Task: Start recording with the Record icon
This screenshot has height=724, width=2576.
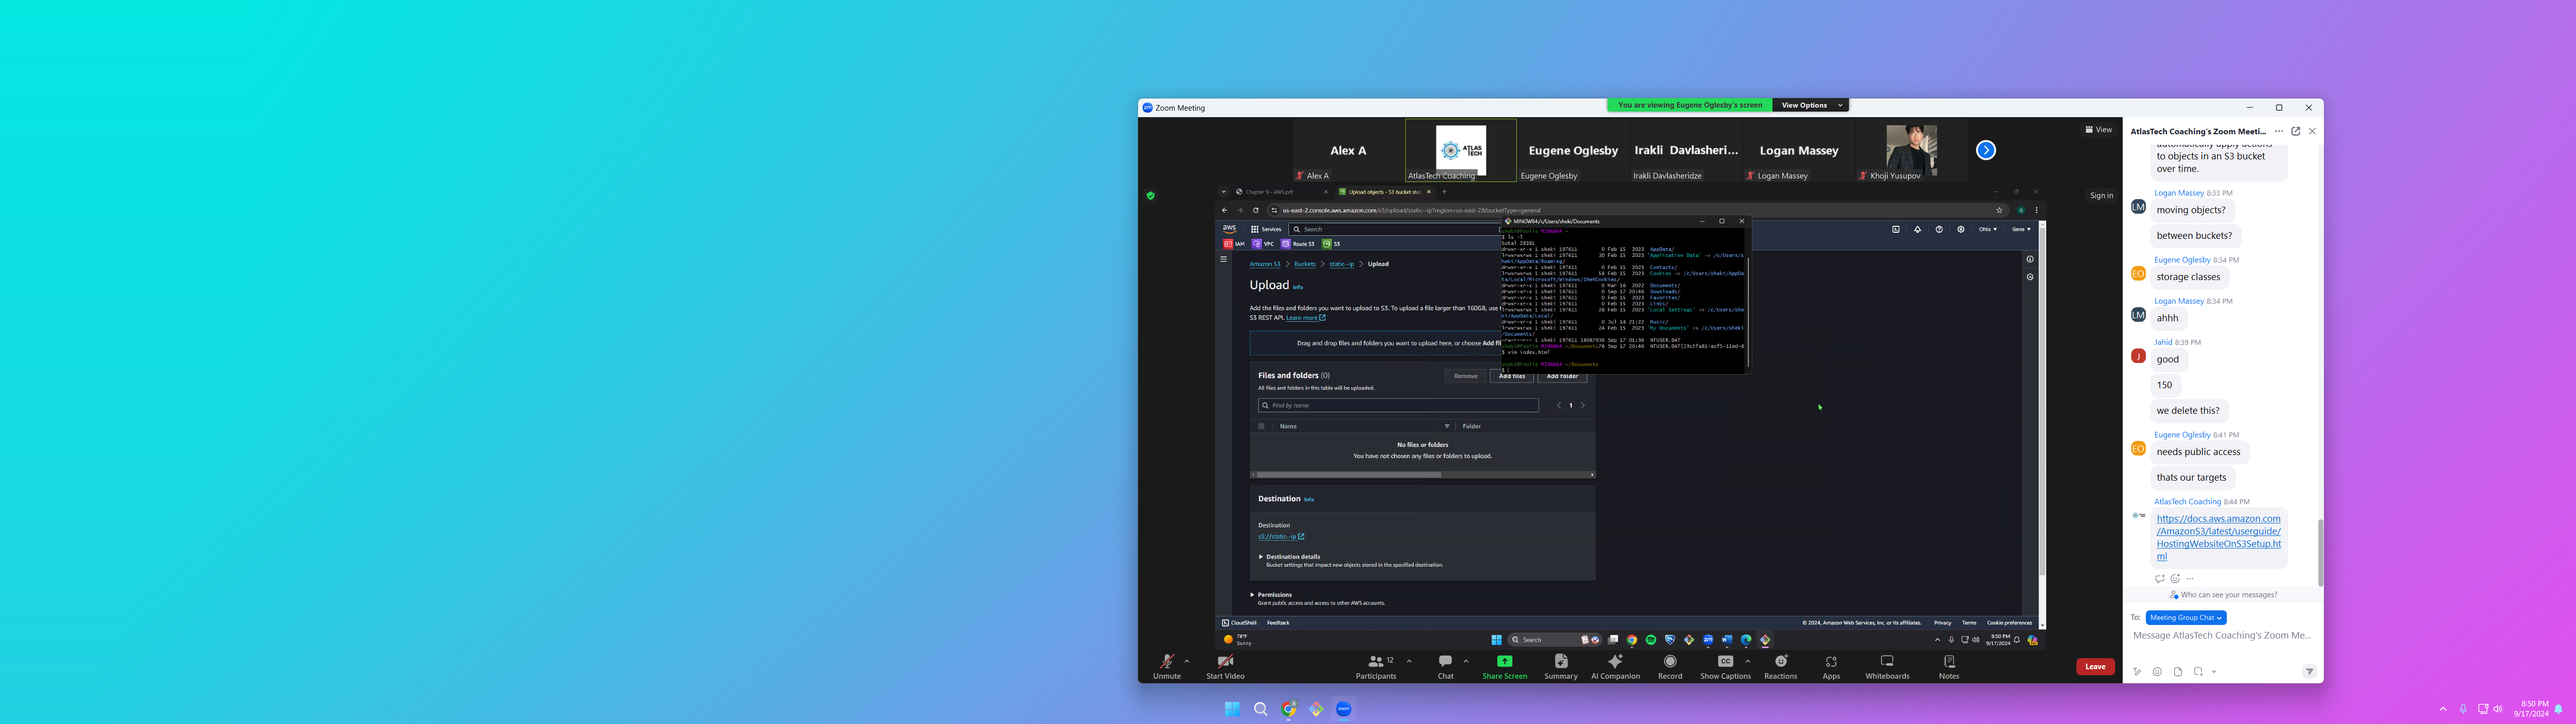Action: tap(1670, 662)
